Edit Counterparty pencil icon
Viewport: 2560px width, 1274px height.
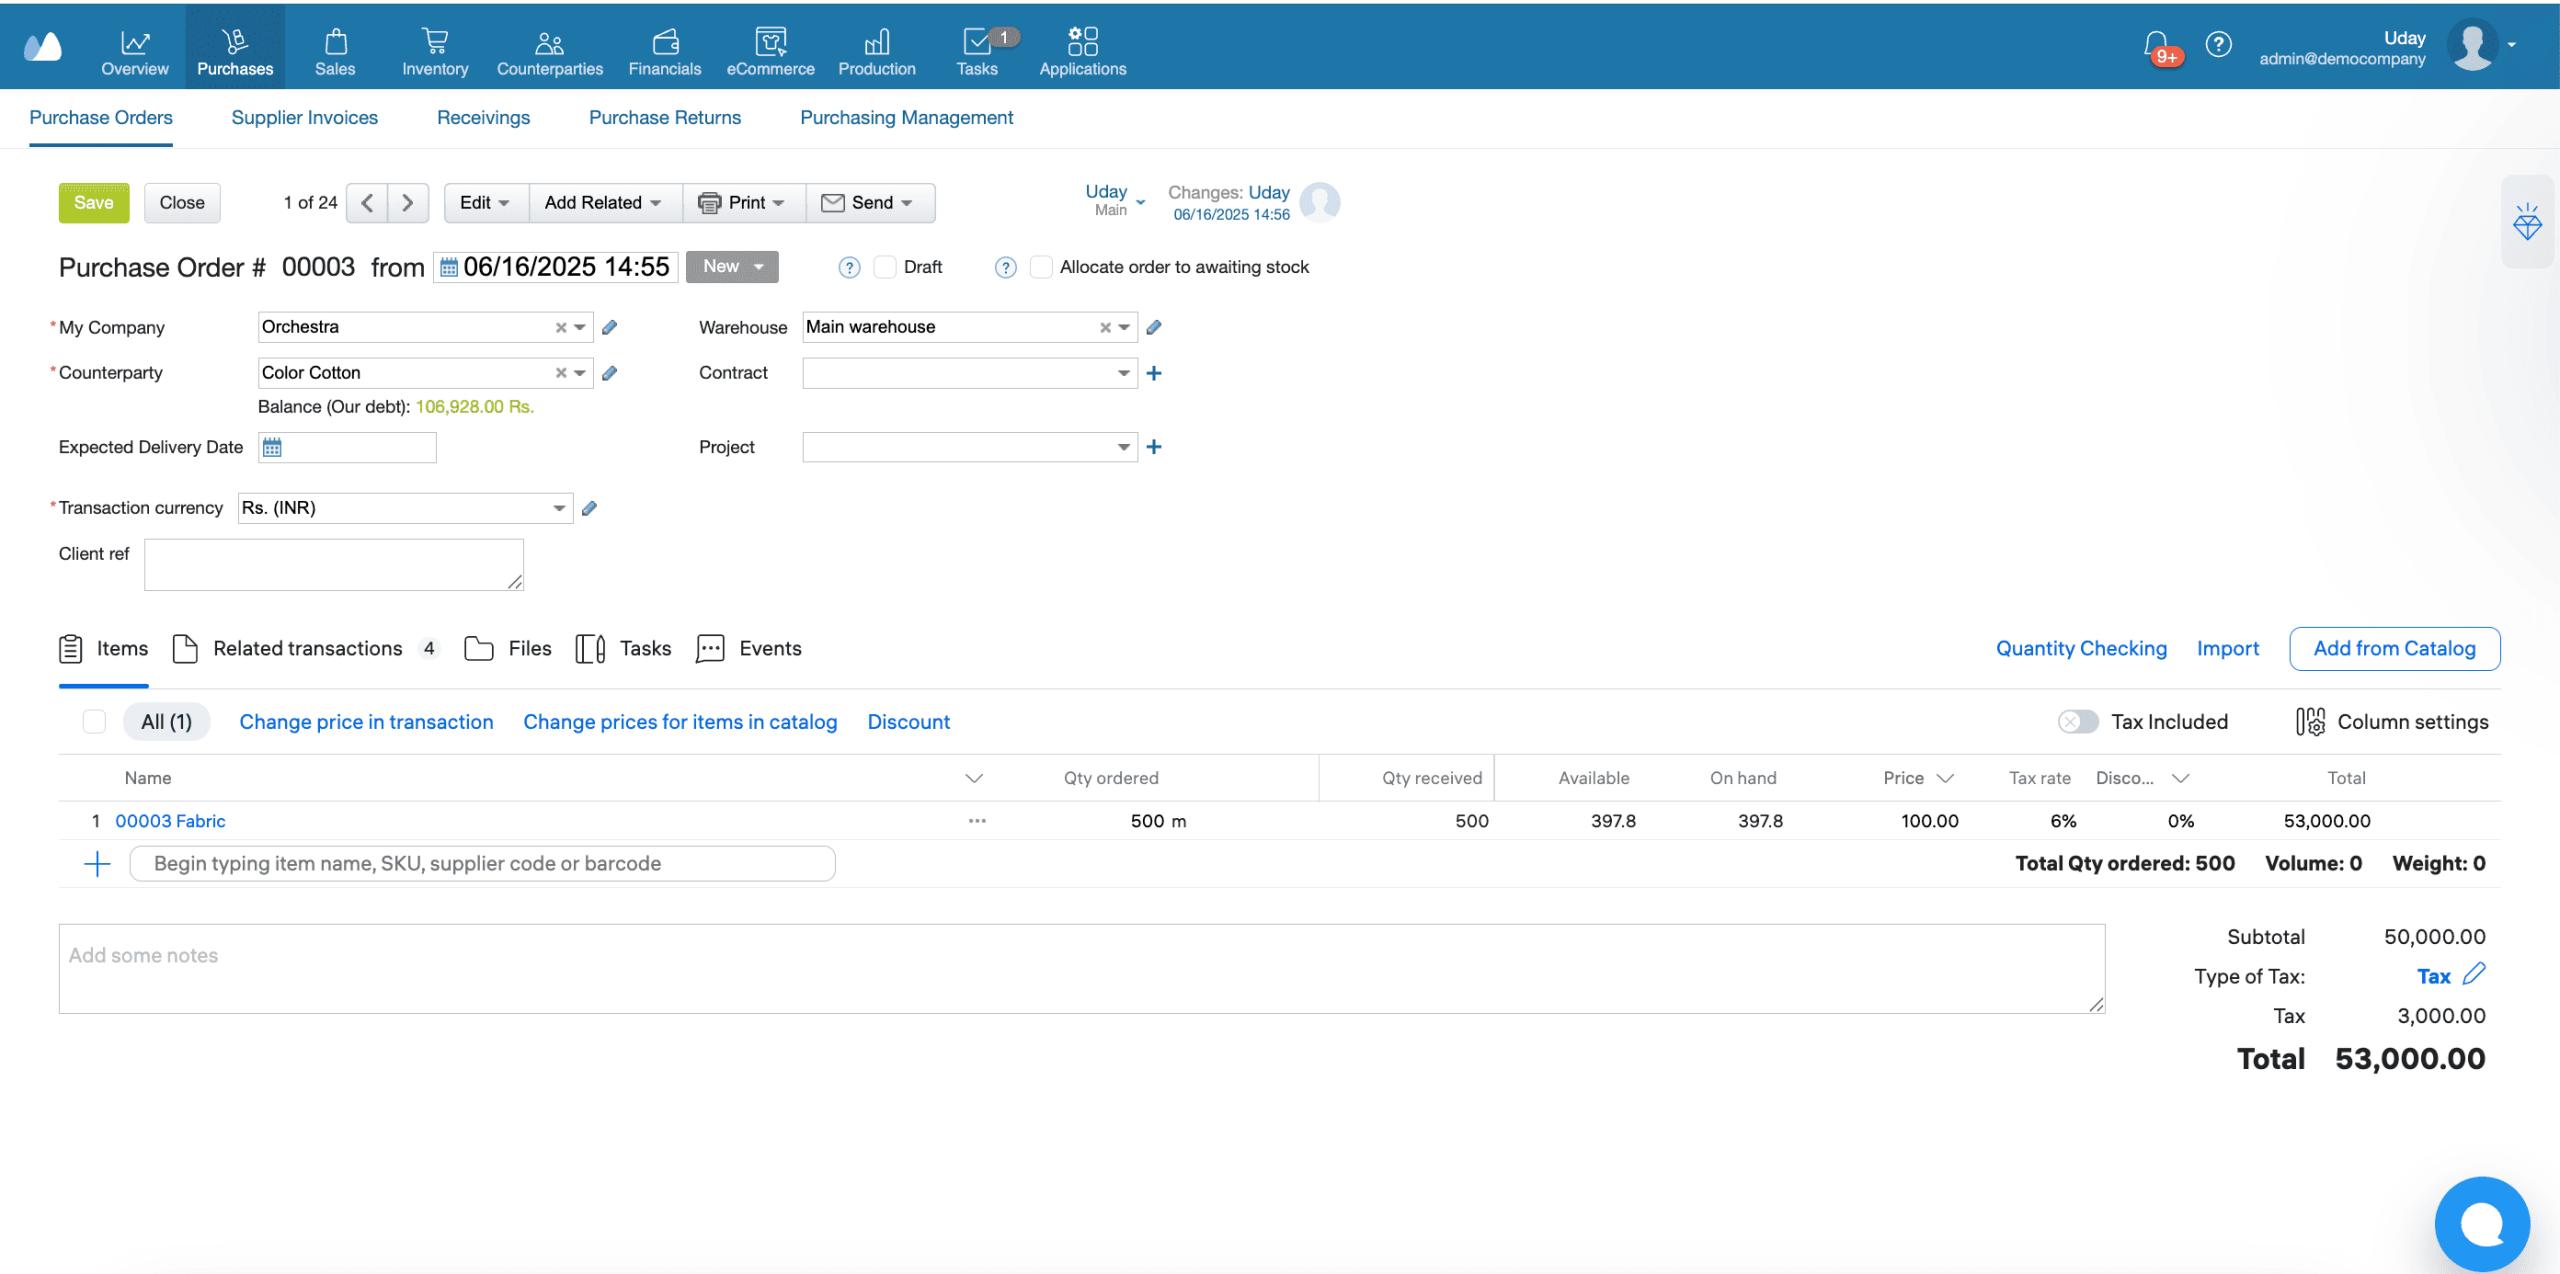(609, 373)
